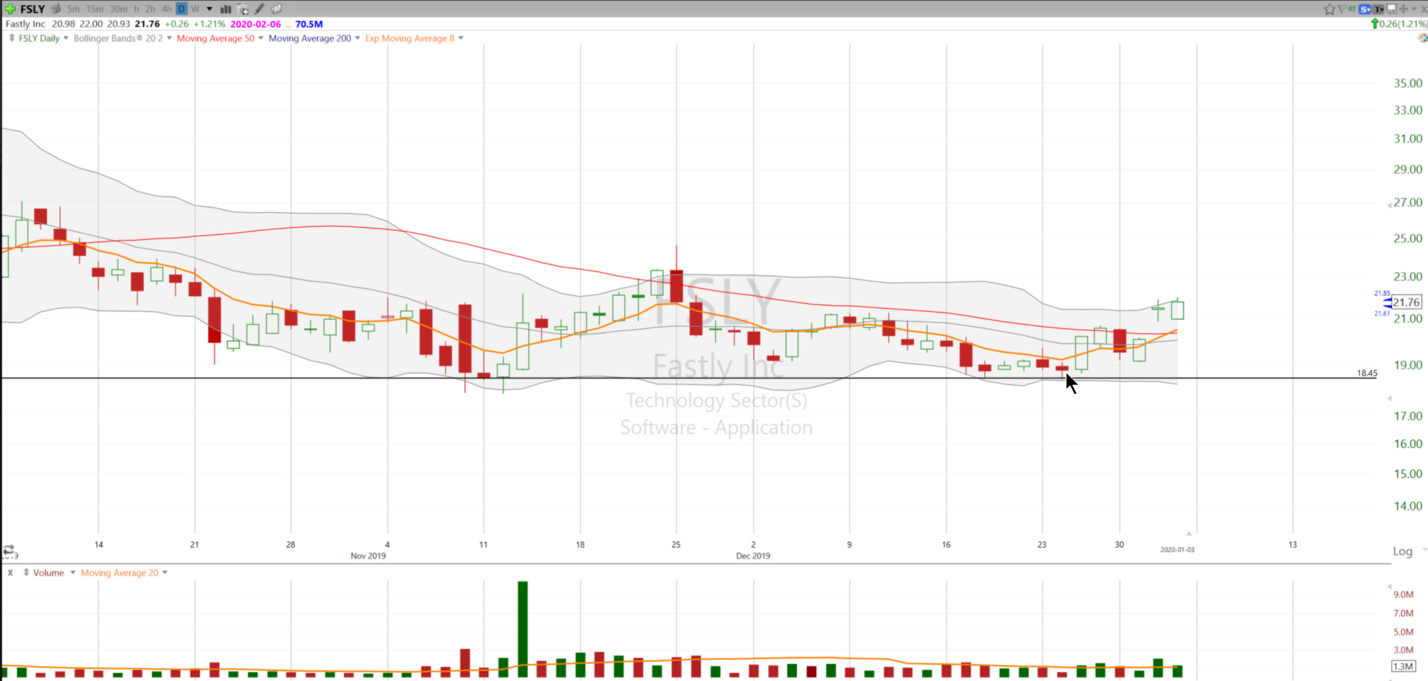Click the 35.00 price axis label
This screenshot has height=681, width=1428.
pos(1408,82)
